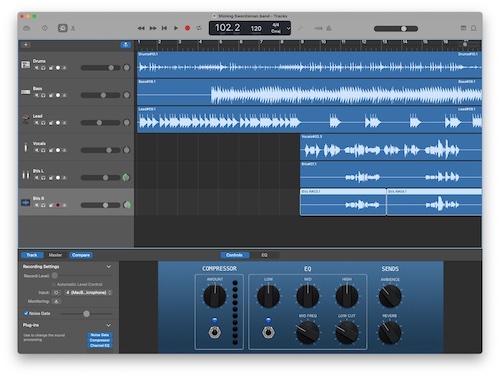
Task: Toggle the Cycle loop button
Action: (x=199, y=28)
